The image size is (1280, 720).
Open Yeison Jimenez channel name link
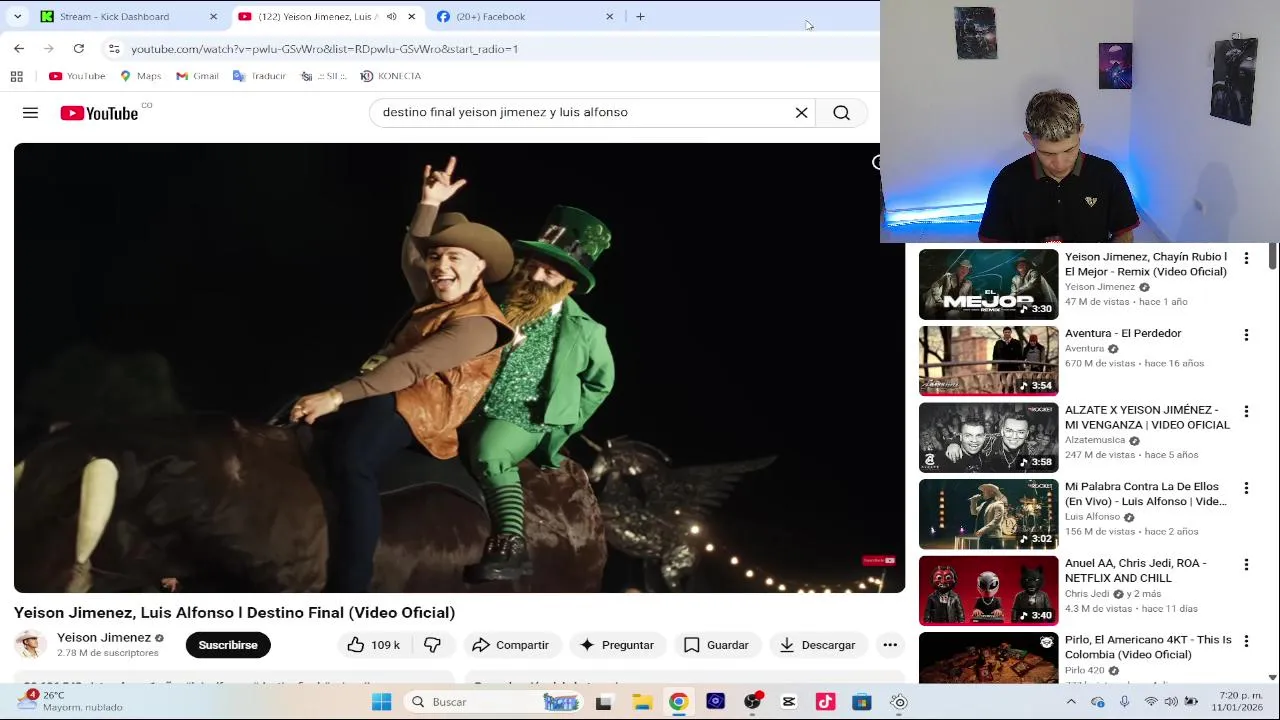(104, 637)
